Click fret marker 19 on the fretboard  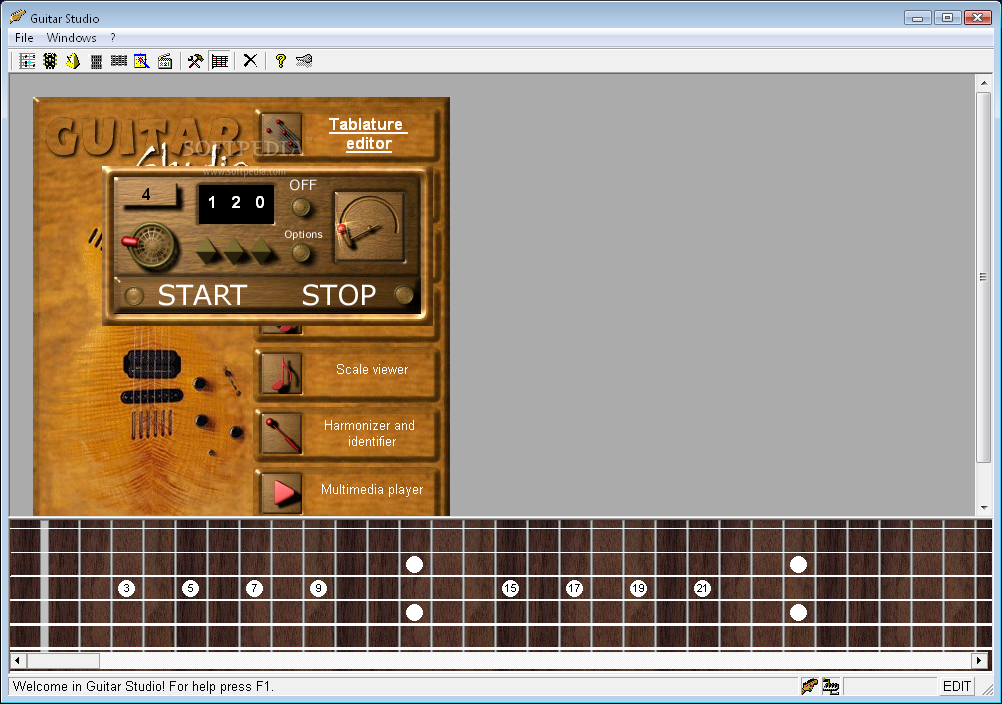pyautogui.click(x=638, y=588)
